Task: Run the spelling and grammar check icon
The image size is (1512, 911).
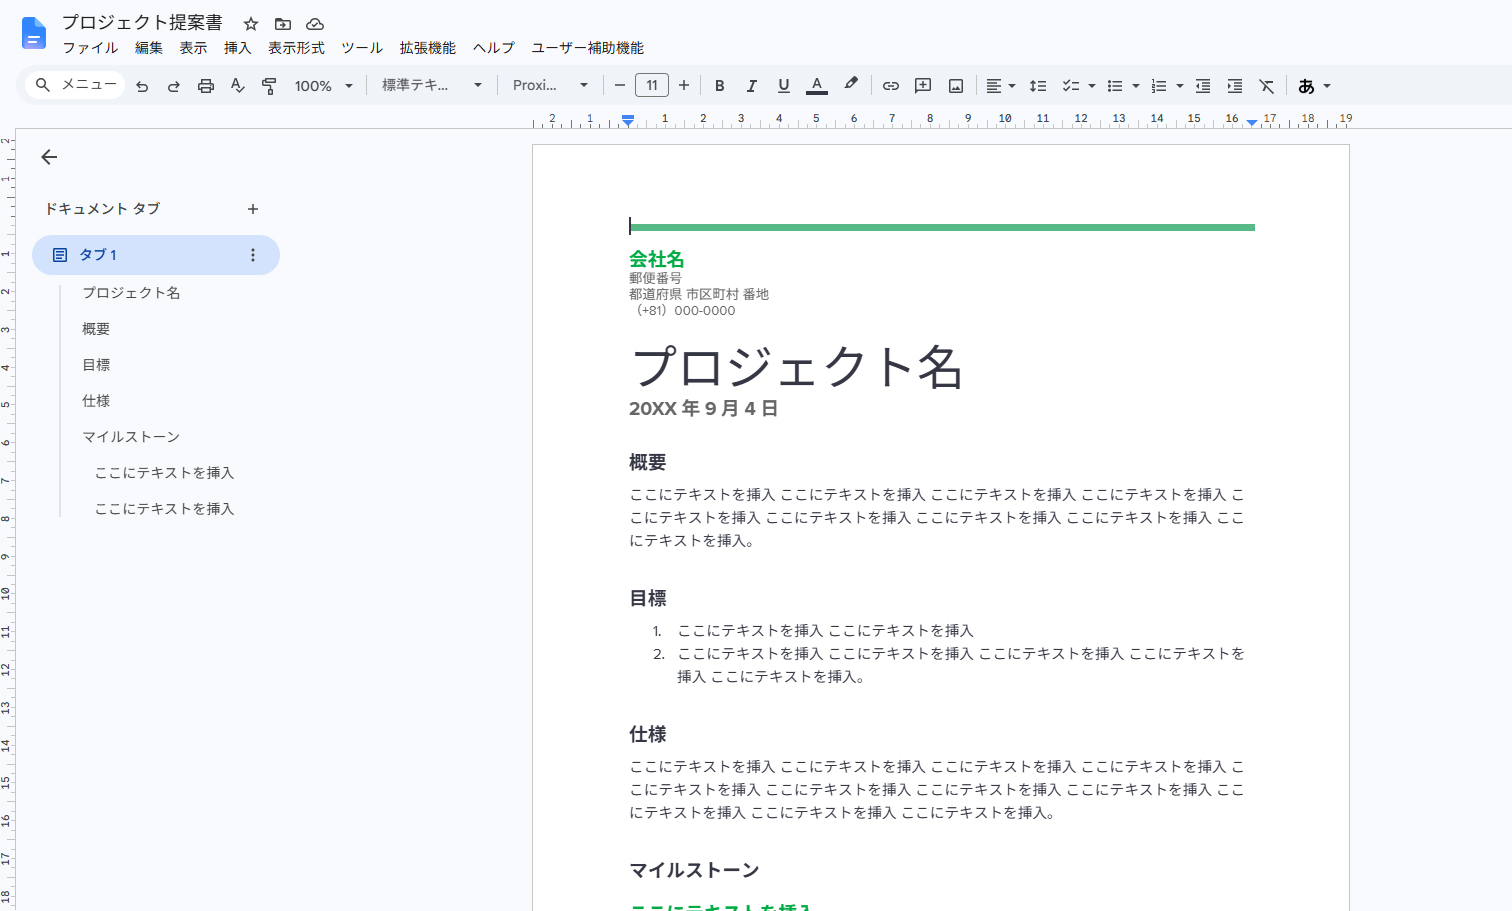Action: coord(237,86)
